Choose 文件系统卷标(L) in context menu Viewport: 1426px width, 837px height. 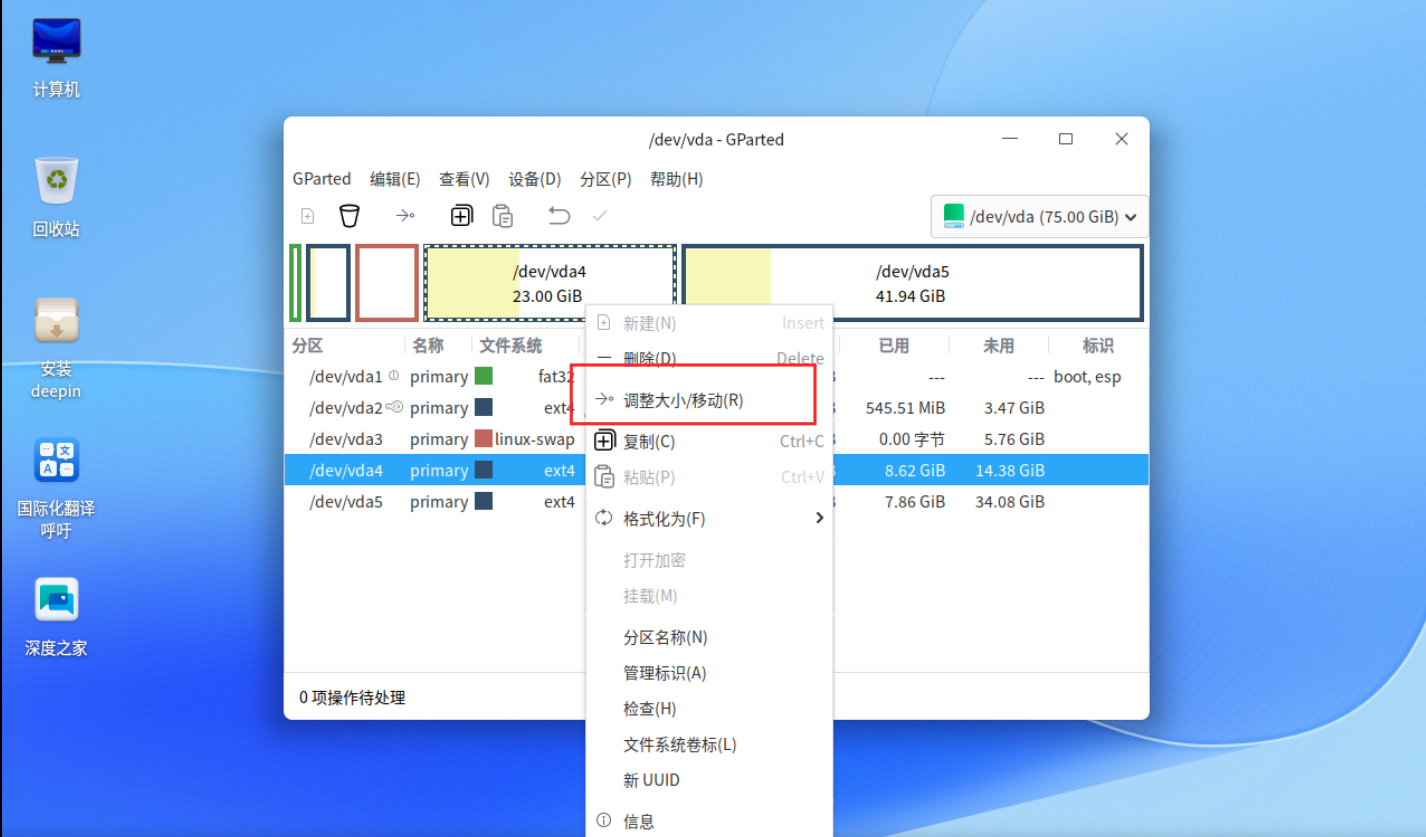pos(709,744)
